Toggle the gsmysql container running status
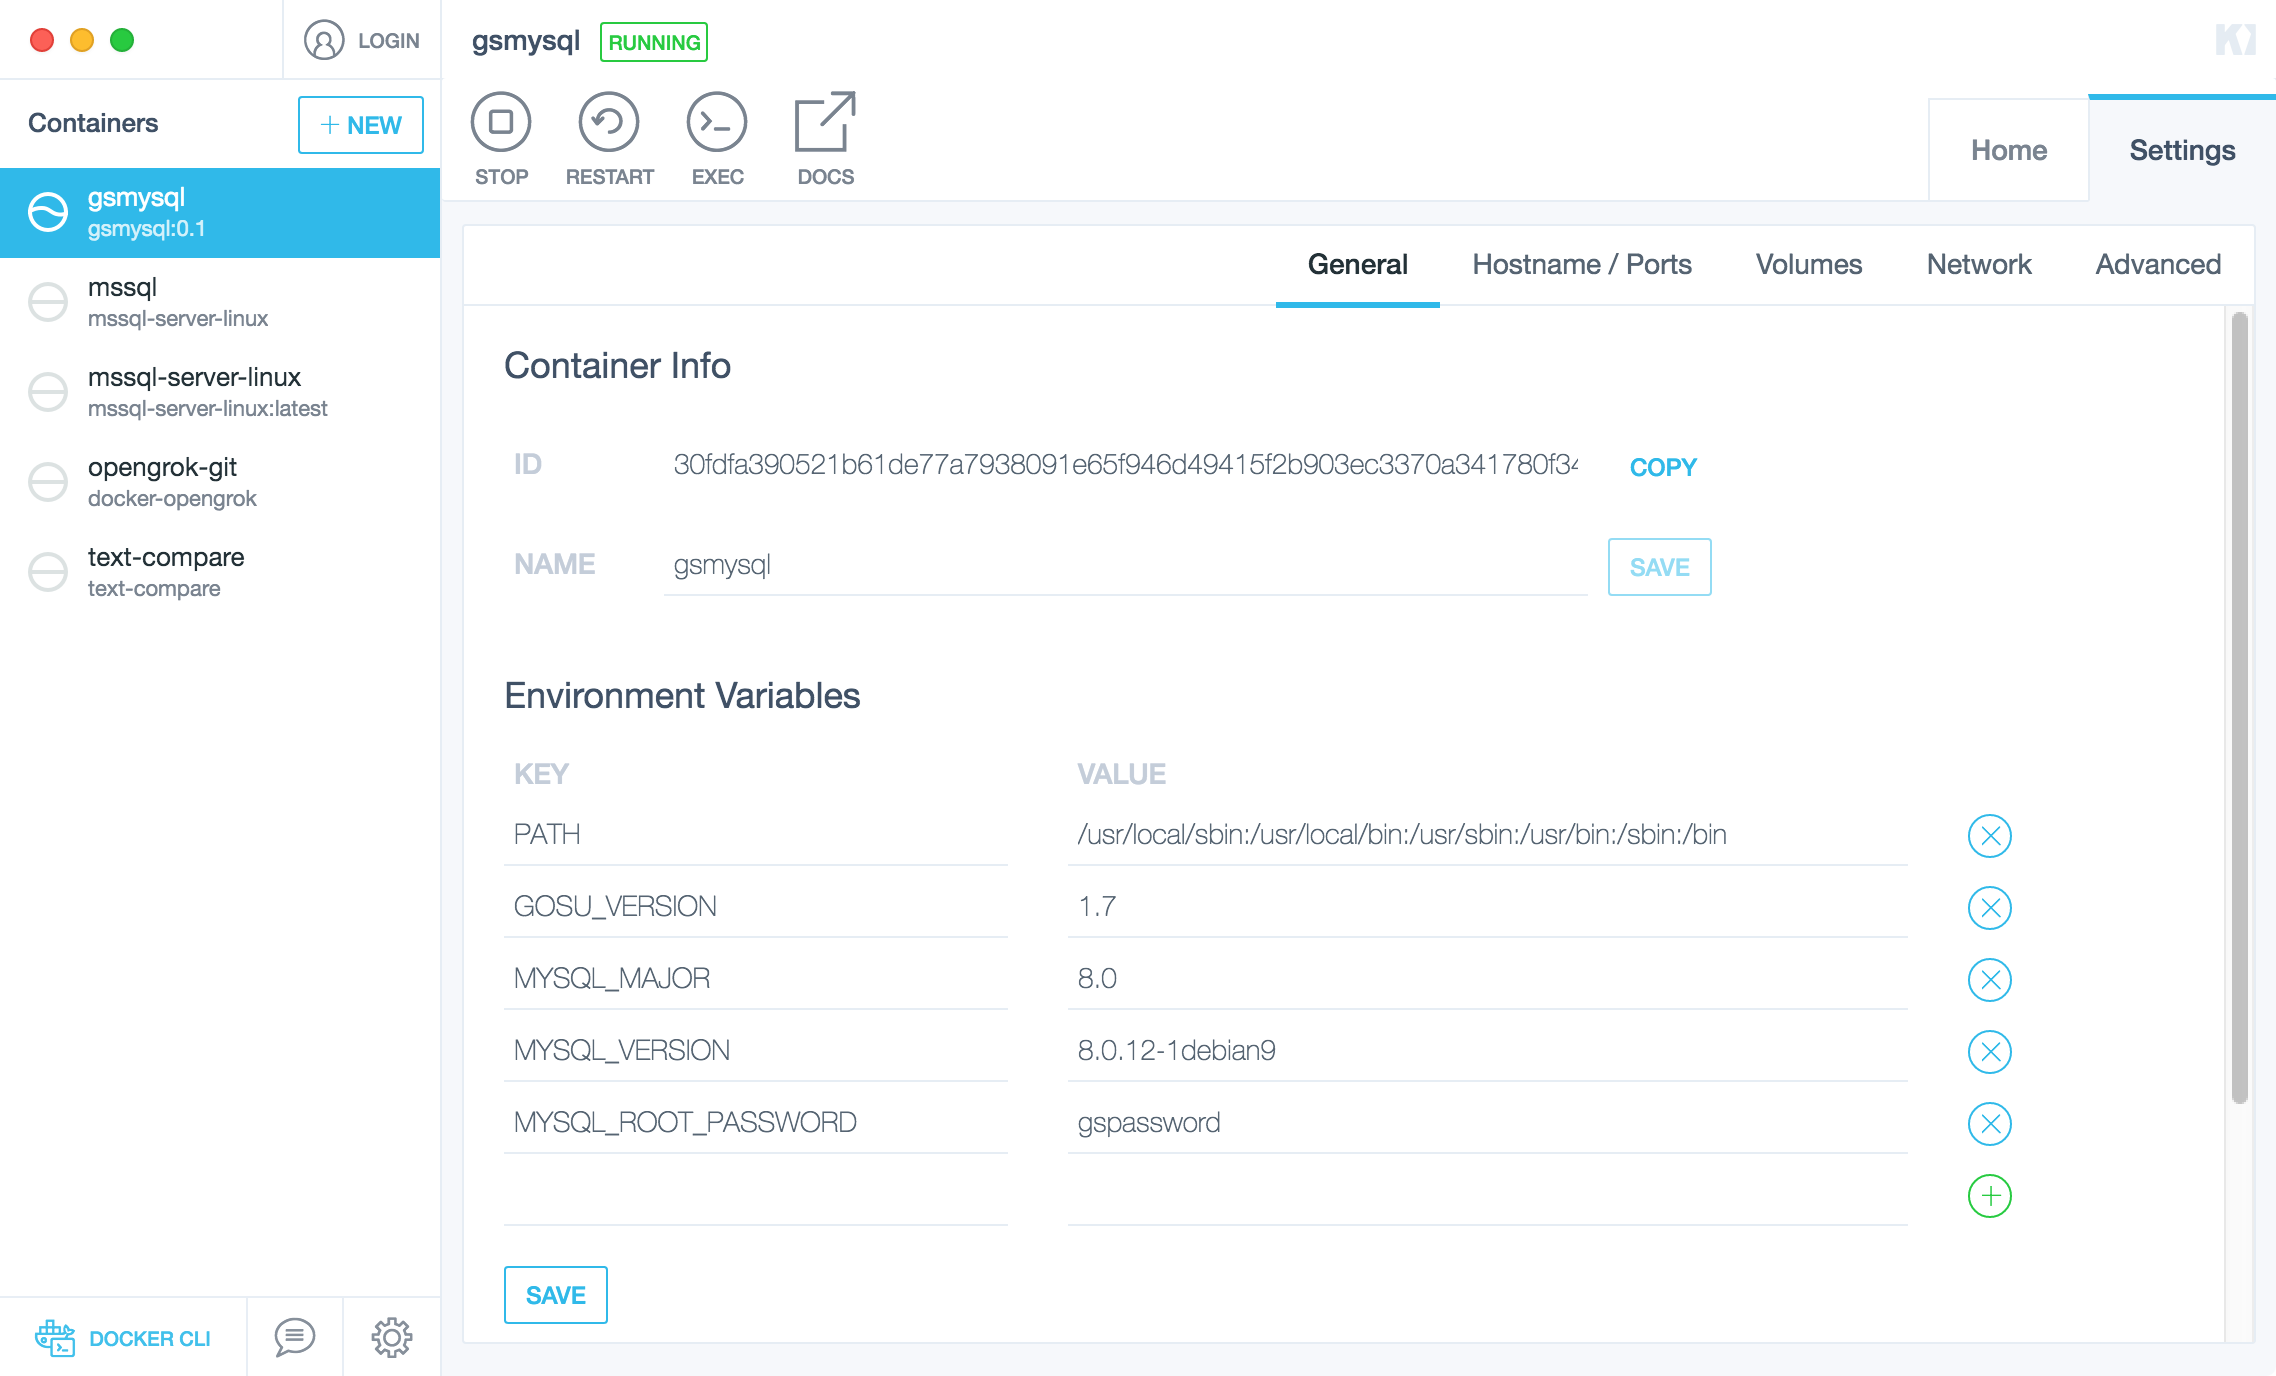Screen dimensions: 2276x1376 (502, 122)
